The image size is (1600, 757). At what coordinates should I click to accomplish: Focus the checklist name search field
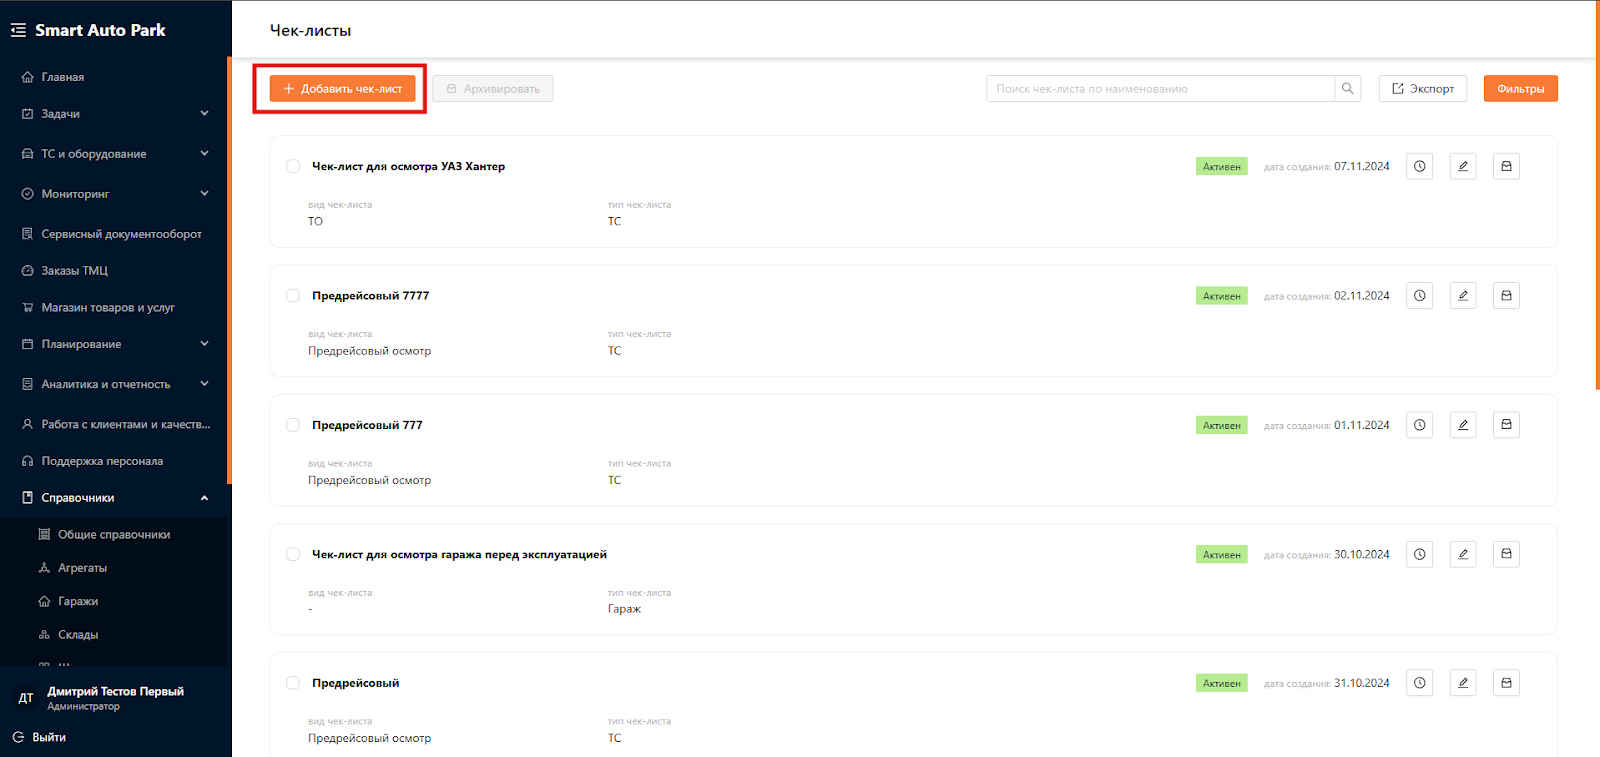click(x=1160, y=88)
